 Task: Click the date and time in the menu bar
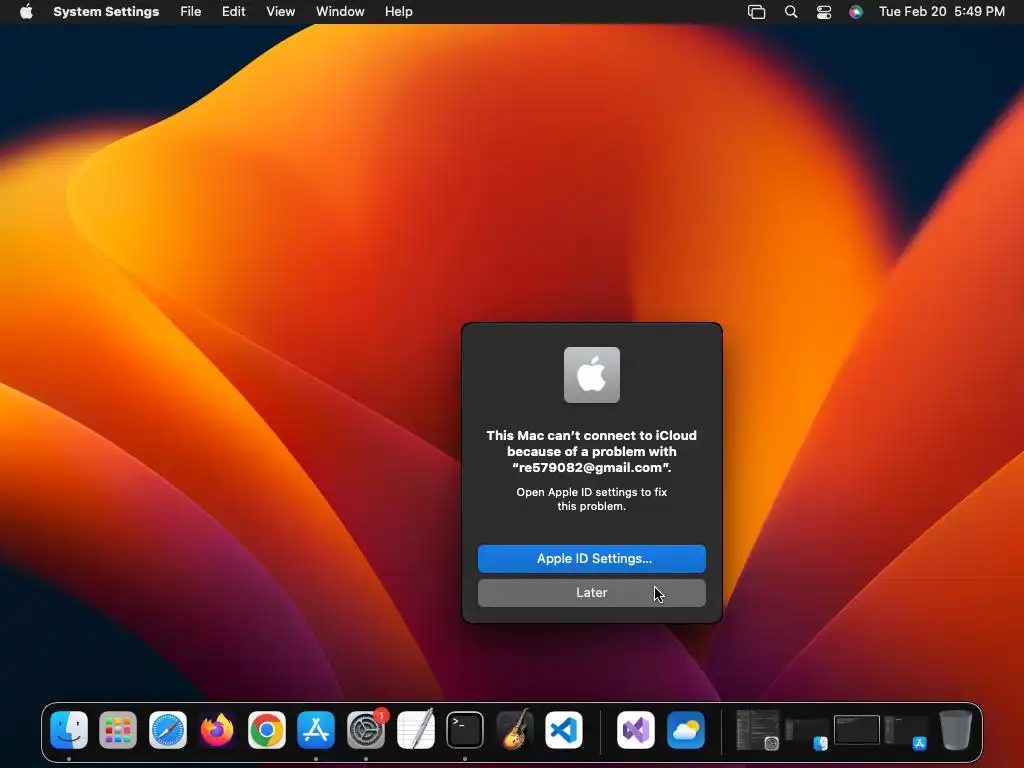coord(941,12)
